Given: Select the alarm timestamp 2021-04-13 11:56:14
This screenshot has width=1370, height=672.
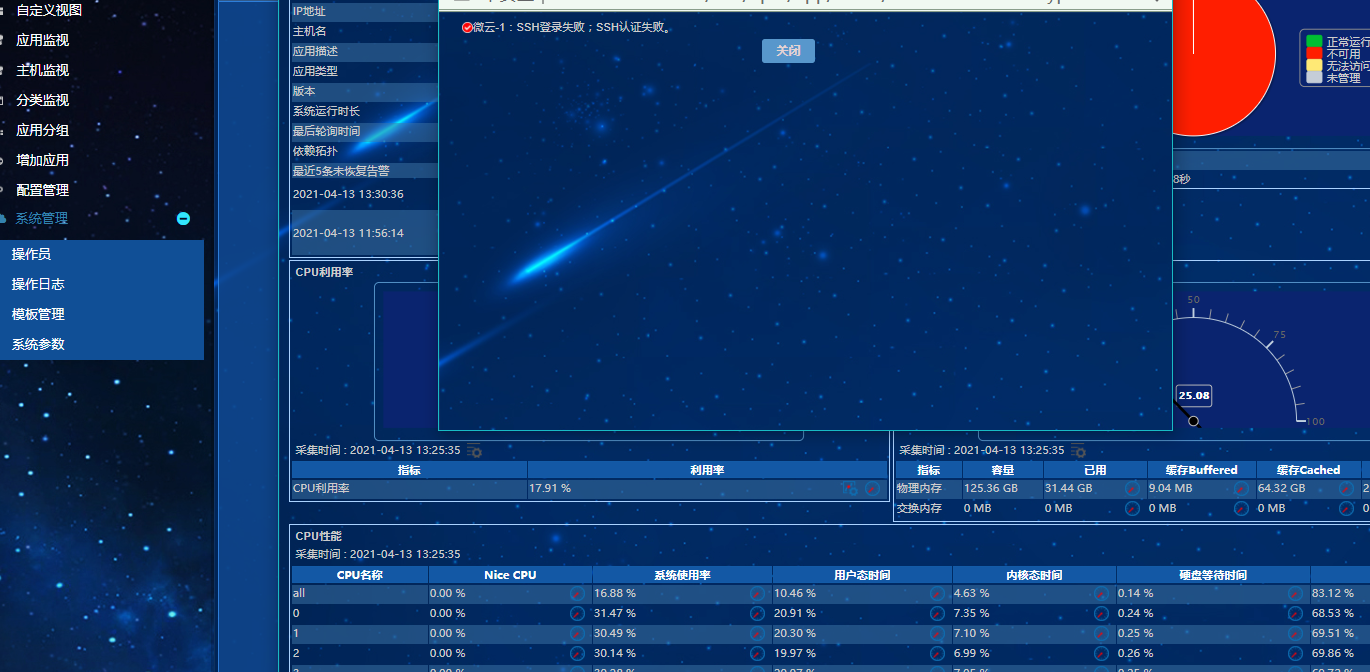Looking at the screenshot, I should coord(348,233).
